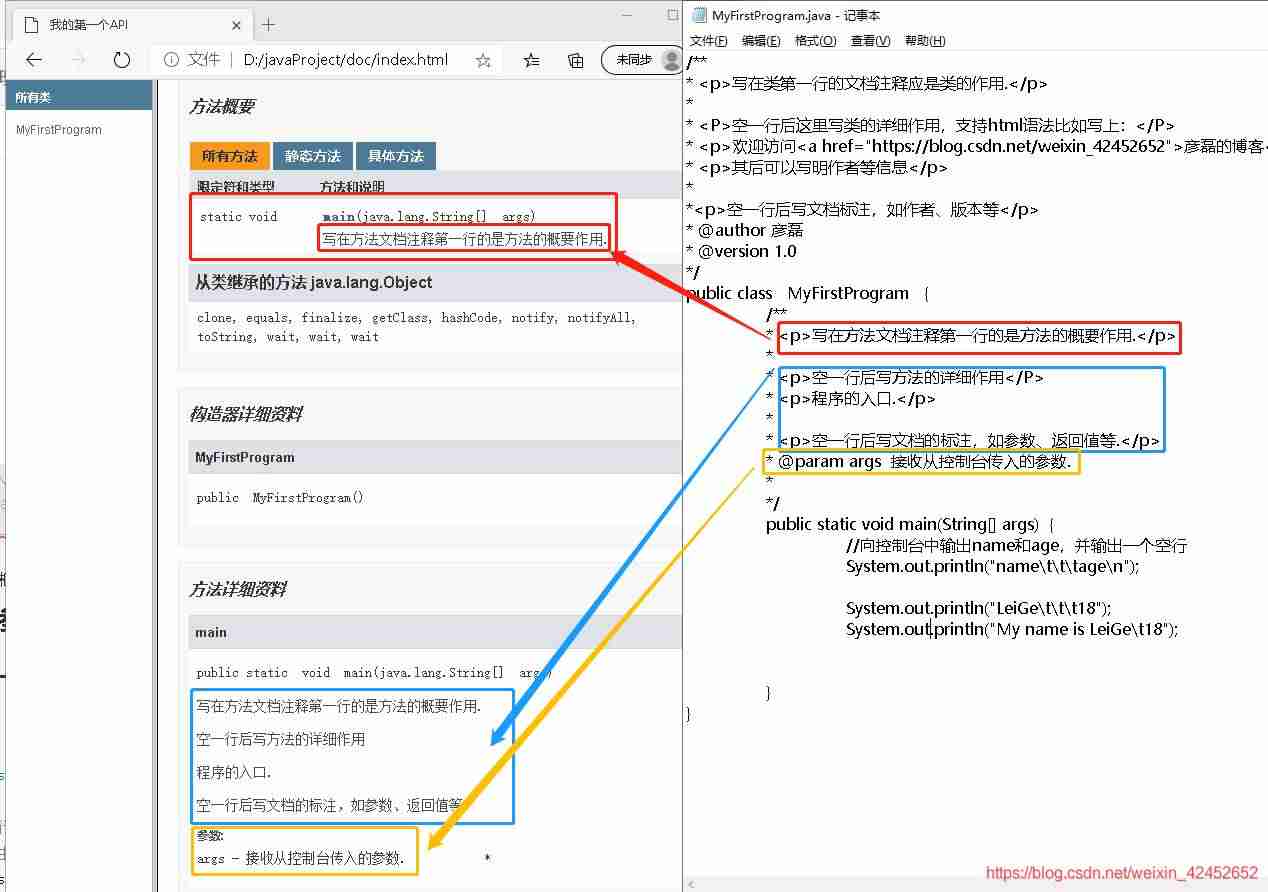Select the 我的第一个API browser tab
This screenshot has height=892, width=1268.
pyautogui.click(x=130, y=25)
